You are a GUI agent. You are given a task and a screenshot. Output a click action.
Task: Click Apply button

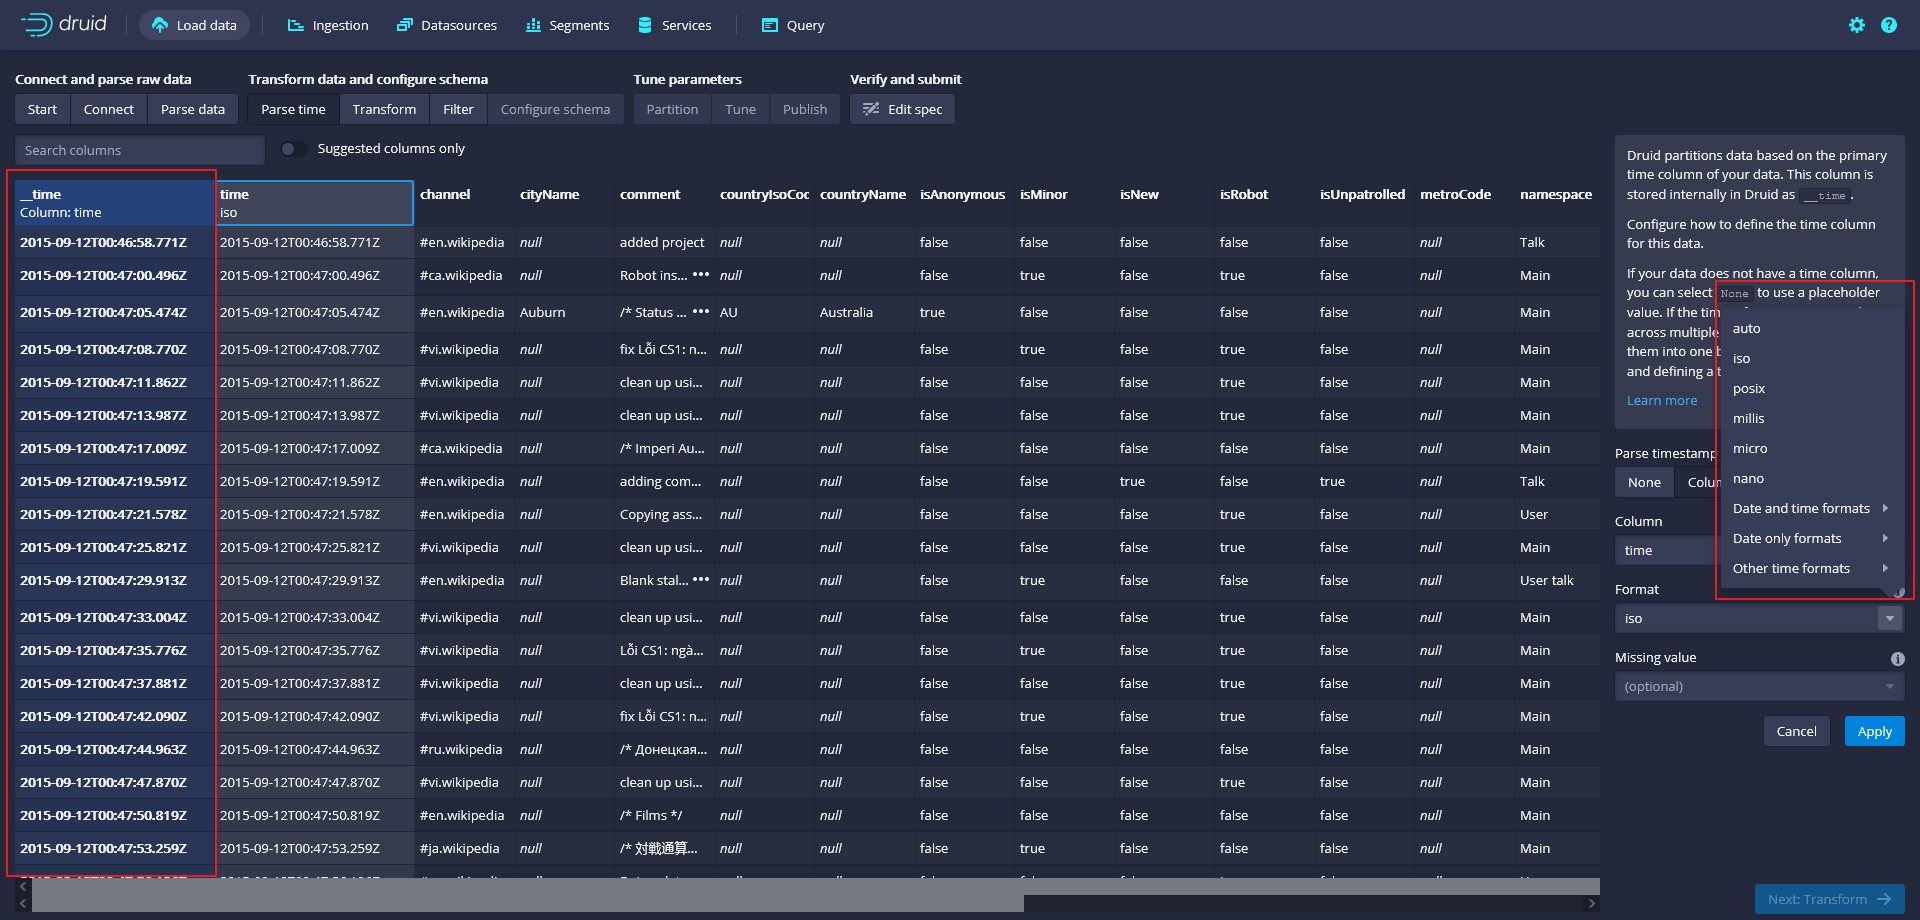coord(1874,731)
